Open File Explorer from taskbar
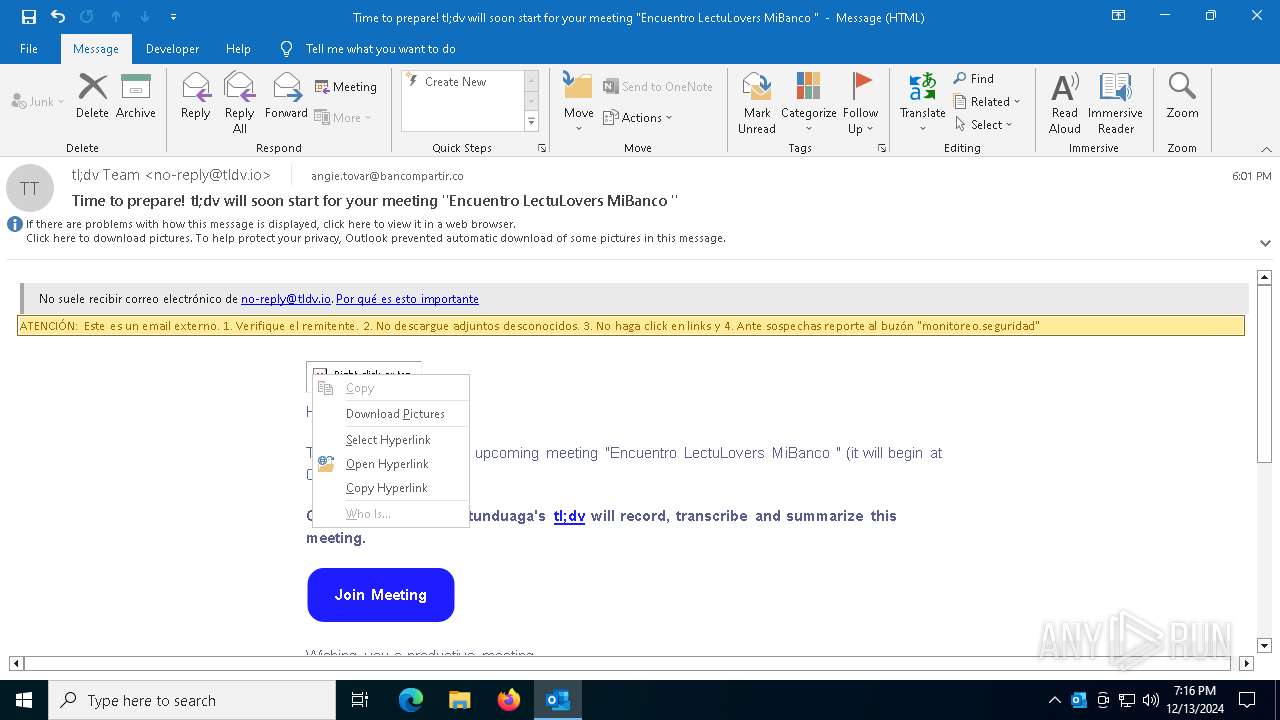The height and width of the screenshot is (720, 1280). (460, 700)
